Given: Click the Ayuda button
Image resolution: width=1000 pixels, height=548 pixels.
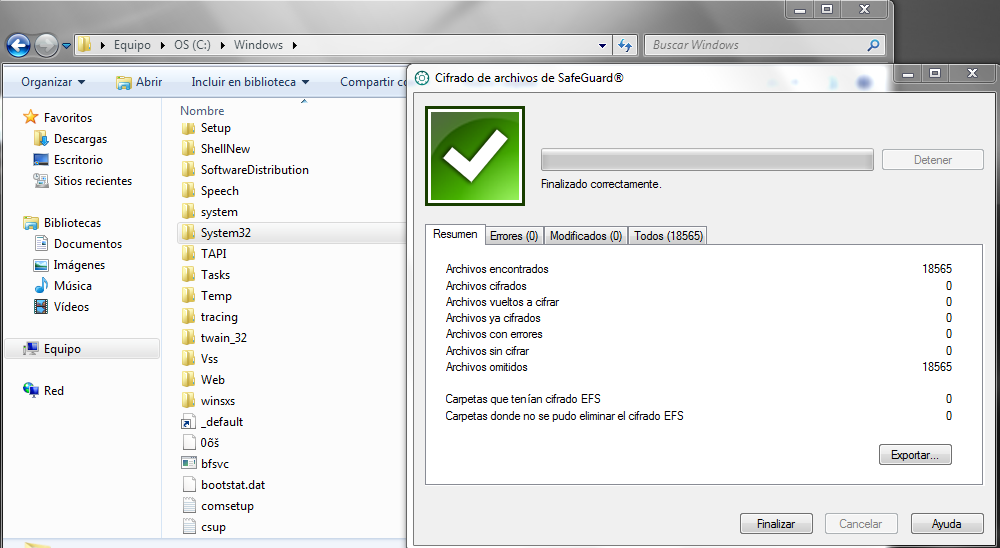Looking at the screenshot, I should tap(946, 524).
